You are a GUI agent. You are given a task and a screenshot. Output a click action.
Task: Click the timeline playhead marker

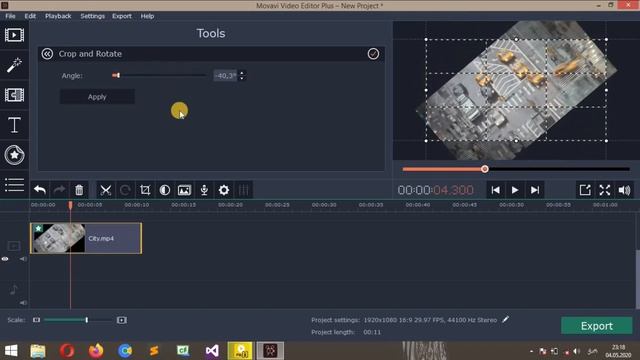(x=70, y=205)
